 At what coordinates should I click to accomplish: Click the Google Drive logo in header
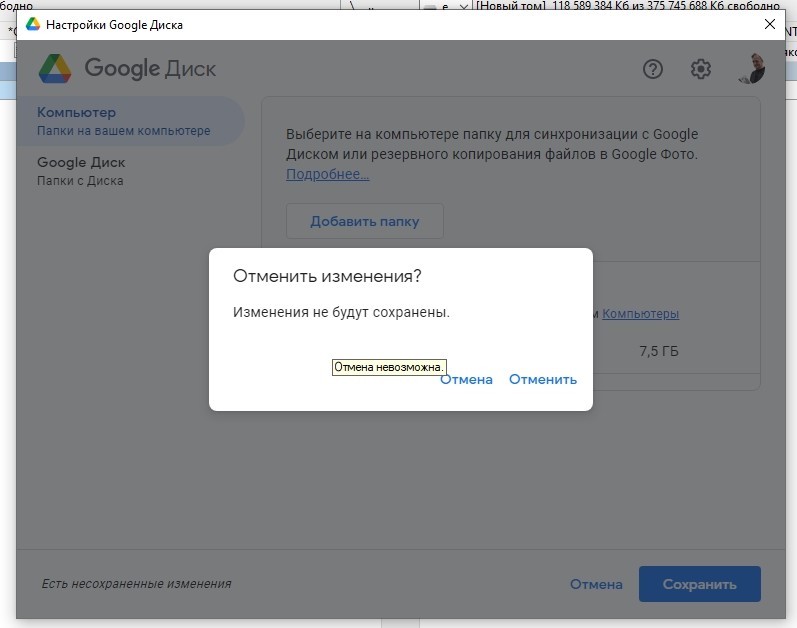click(x=55, y=69)
